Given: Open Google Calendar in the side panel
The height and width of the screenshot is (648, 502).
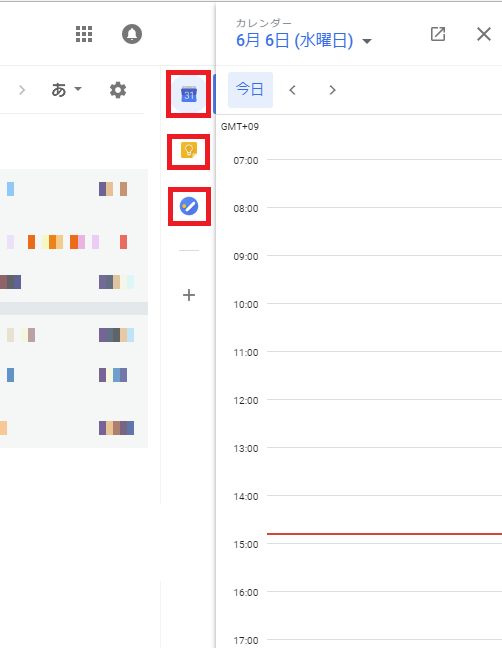Looking at the screenshot, I should (x=189, y=94).
